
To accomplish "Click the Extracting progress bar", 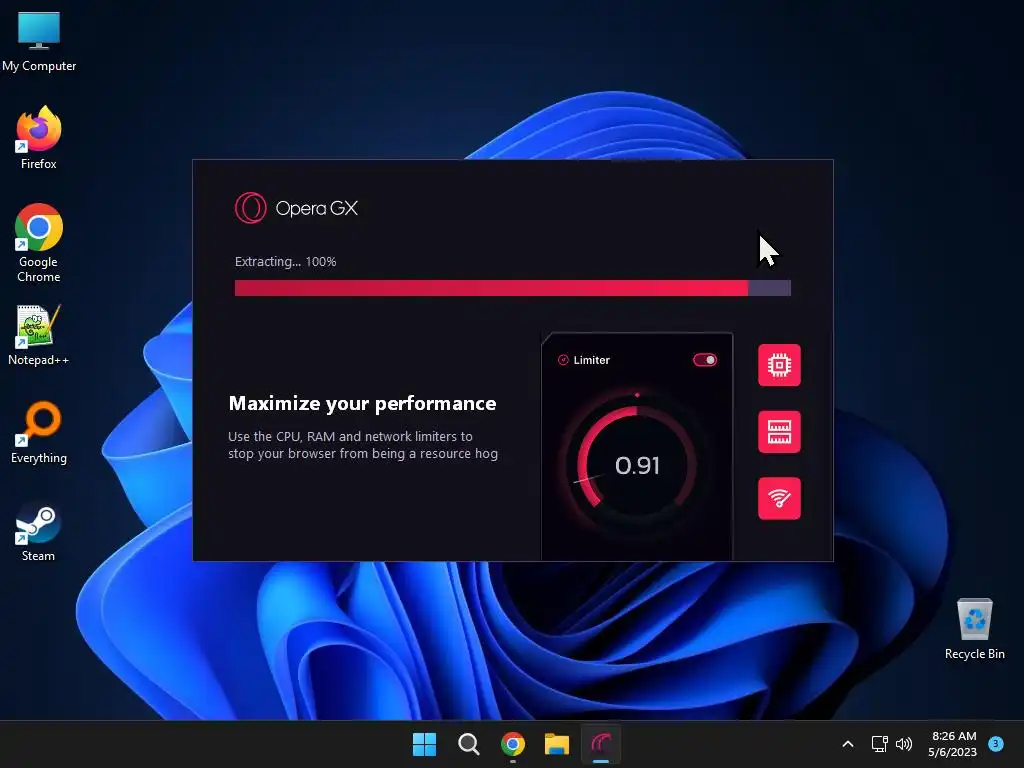I will (x=513, y=288).
